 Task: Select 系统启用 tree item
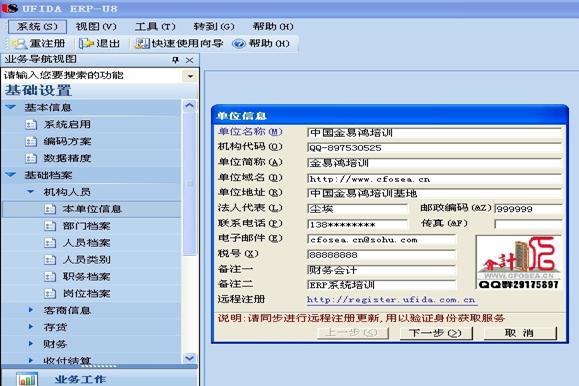click(67, 124)
